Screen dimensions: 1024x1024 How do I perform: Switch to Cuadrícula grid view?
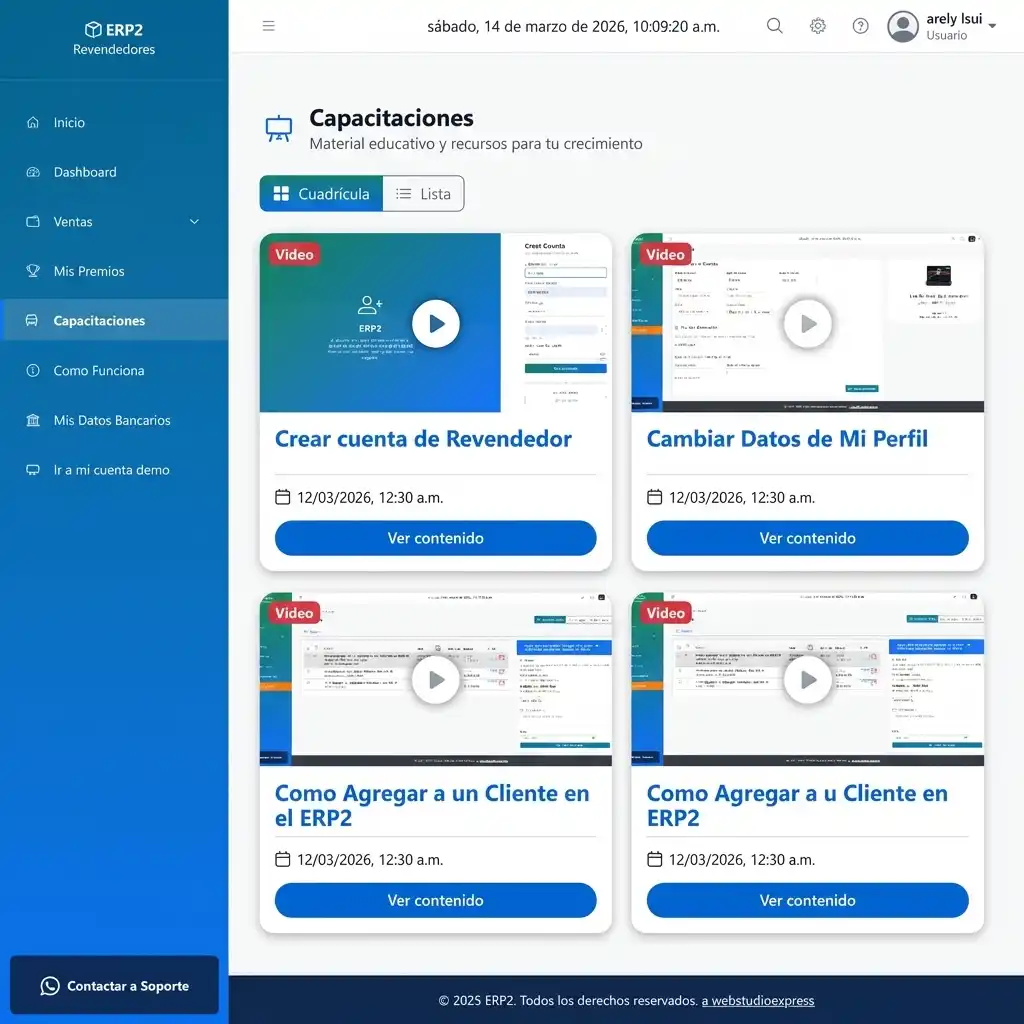(321, 194)
